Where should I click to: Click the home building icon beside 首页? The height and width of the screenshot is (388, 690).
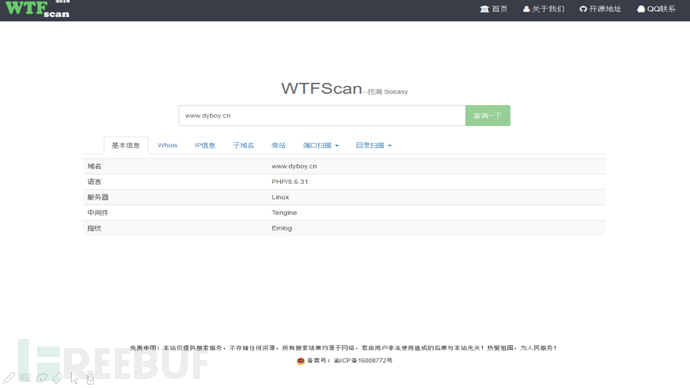[484, 9]
